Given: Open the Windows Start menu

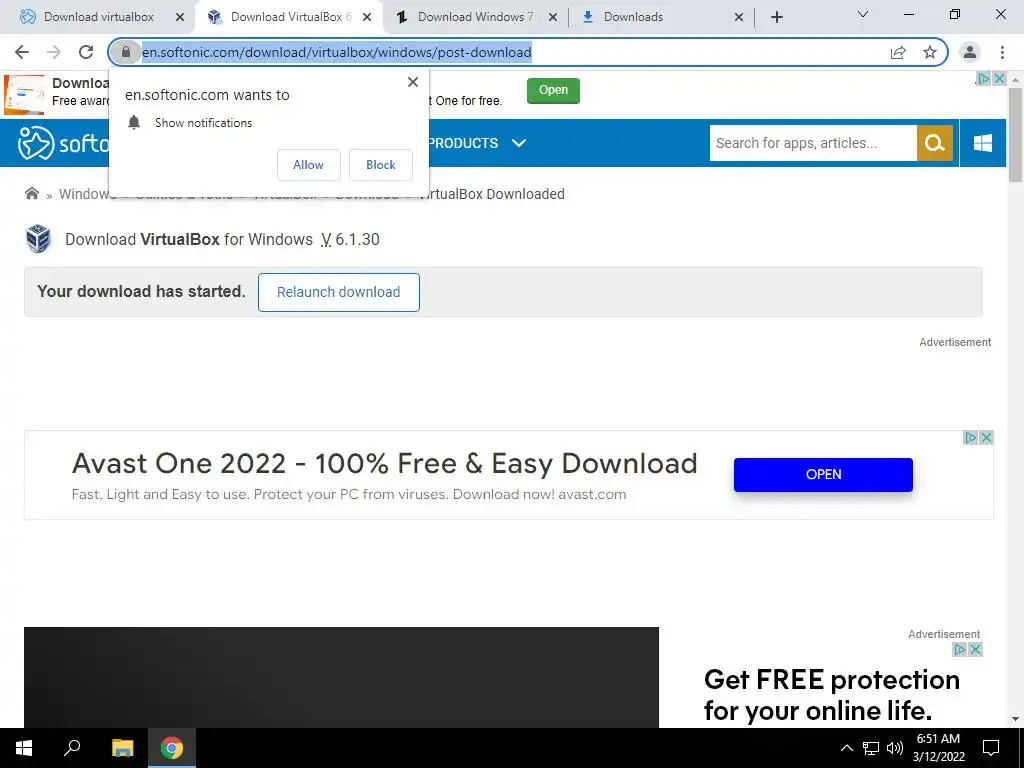Looking at the screenshot, I should (x=24, y=748).
